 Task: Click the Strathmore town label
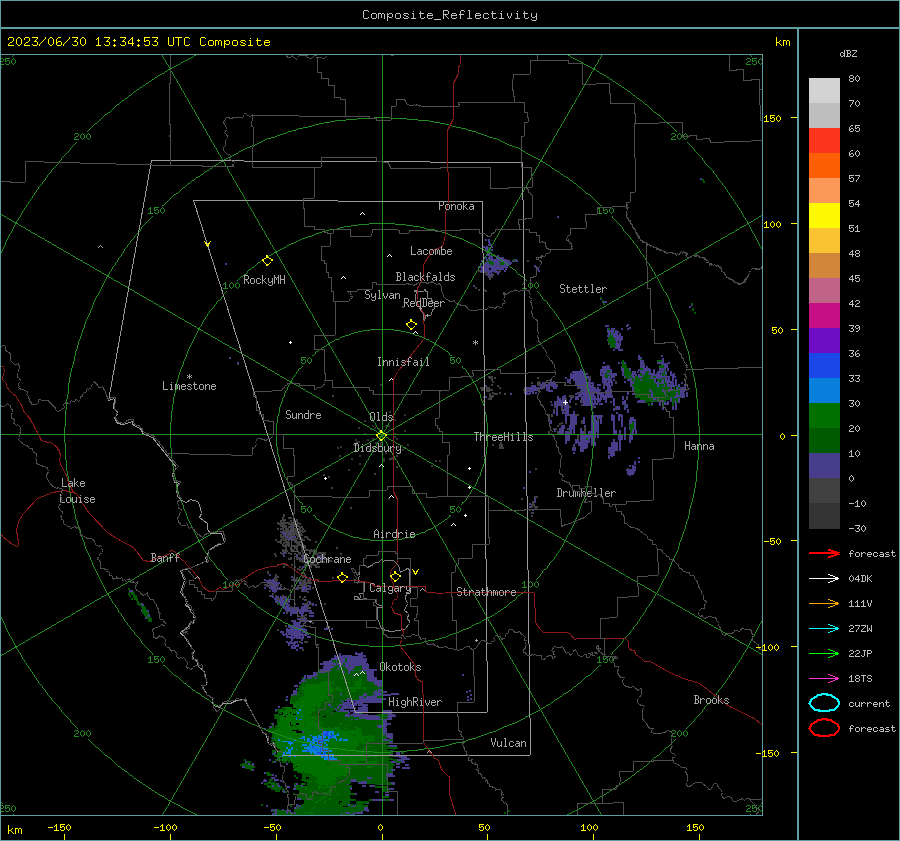pos(486,592)
